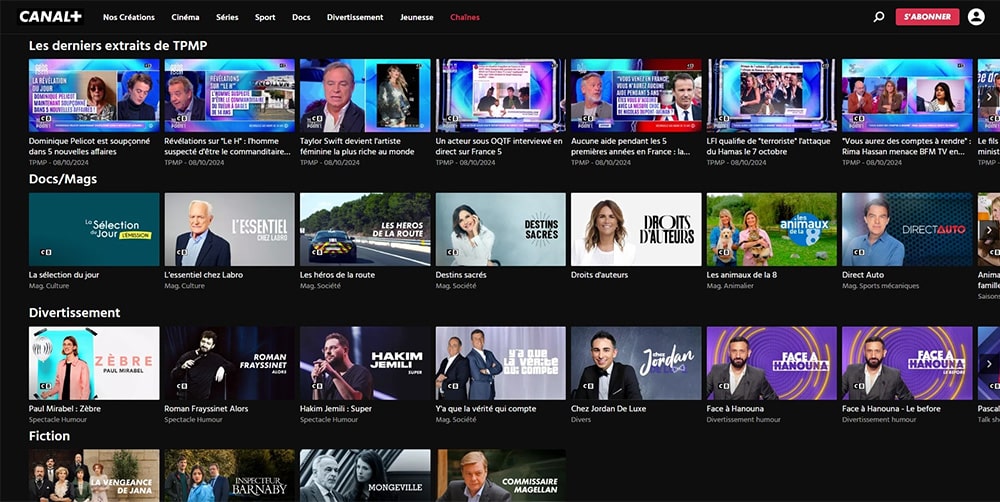Open the Face à Hanouna Le Before thumbnail
Screen dimensions: 1000x502
pyautogui.click(x=908, y=364)
